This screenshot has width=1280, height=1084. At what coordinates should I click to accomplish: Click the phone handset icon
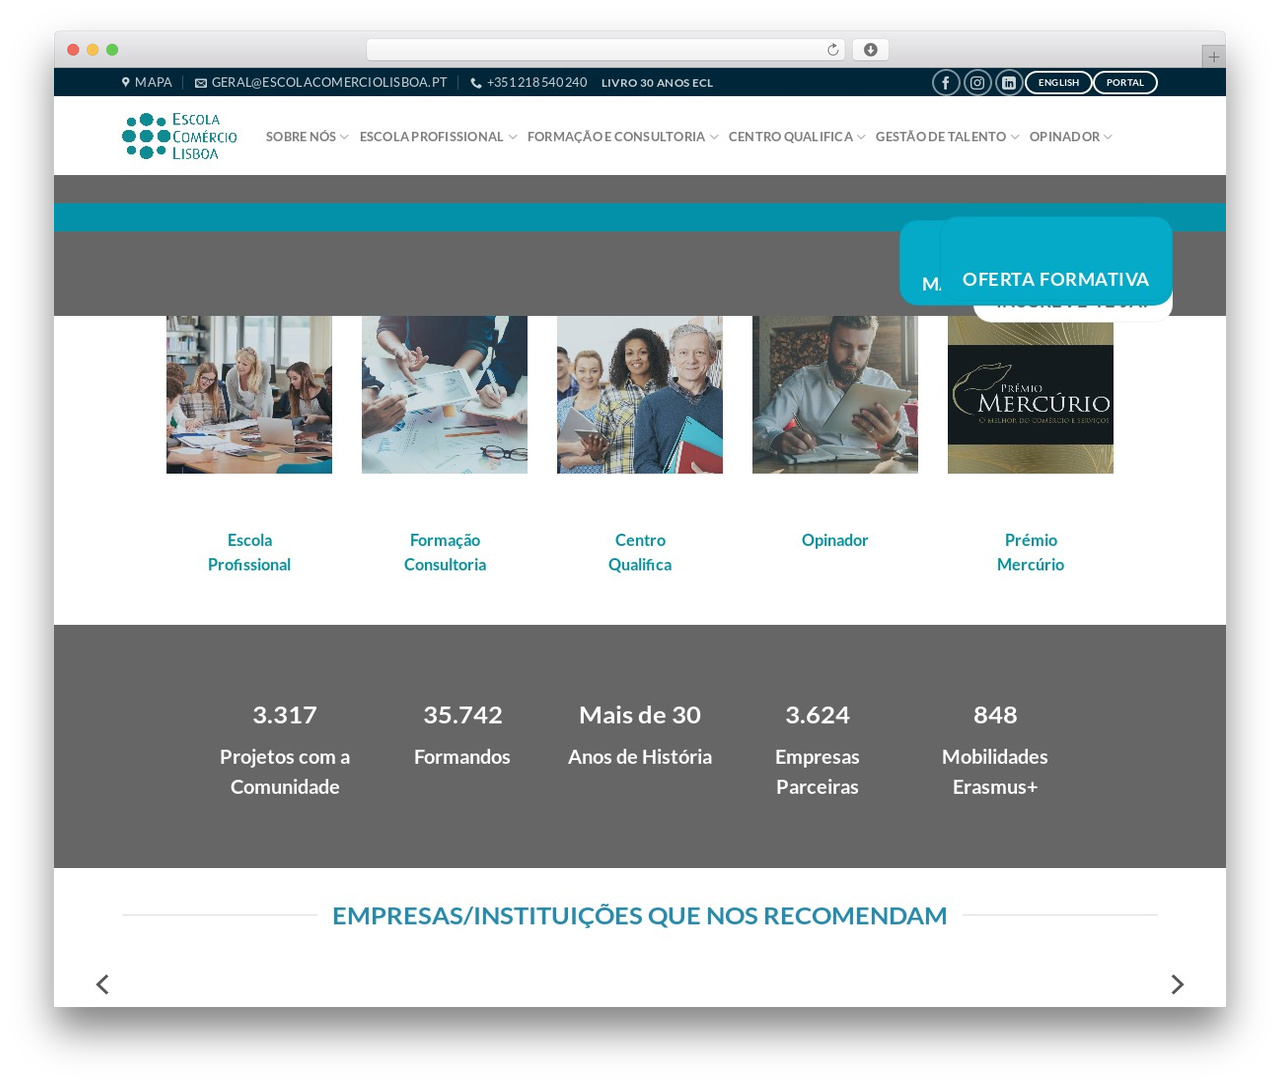(x=476, y=83)
